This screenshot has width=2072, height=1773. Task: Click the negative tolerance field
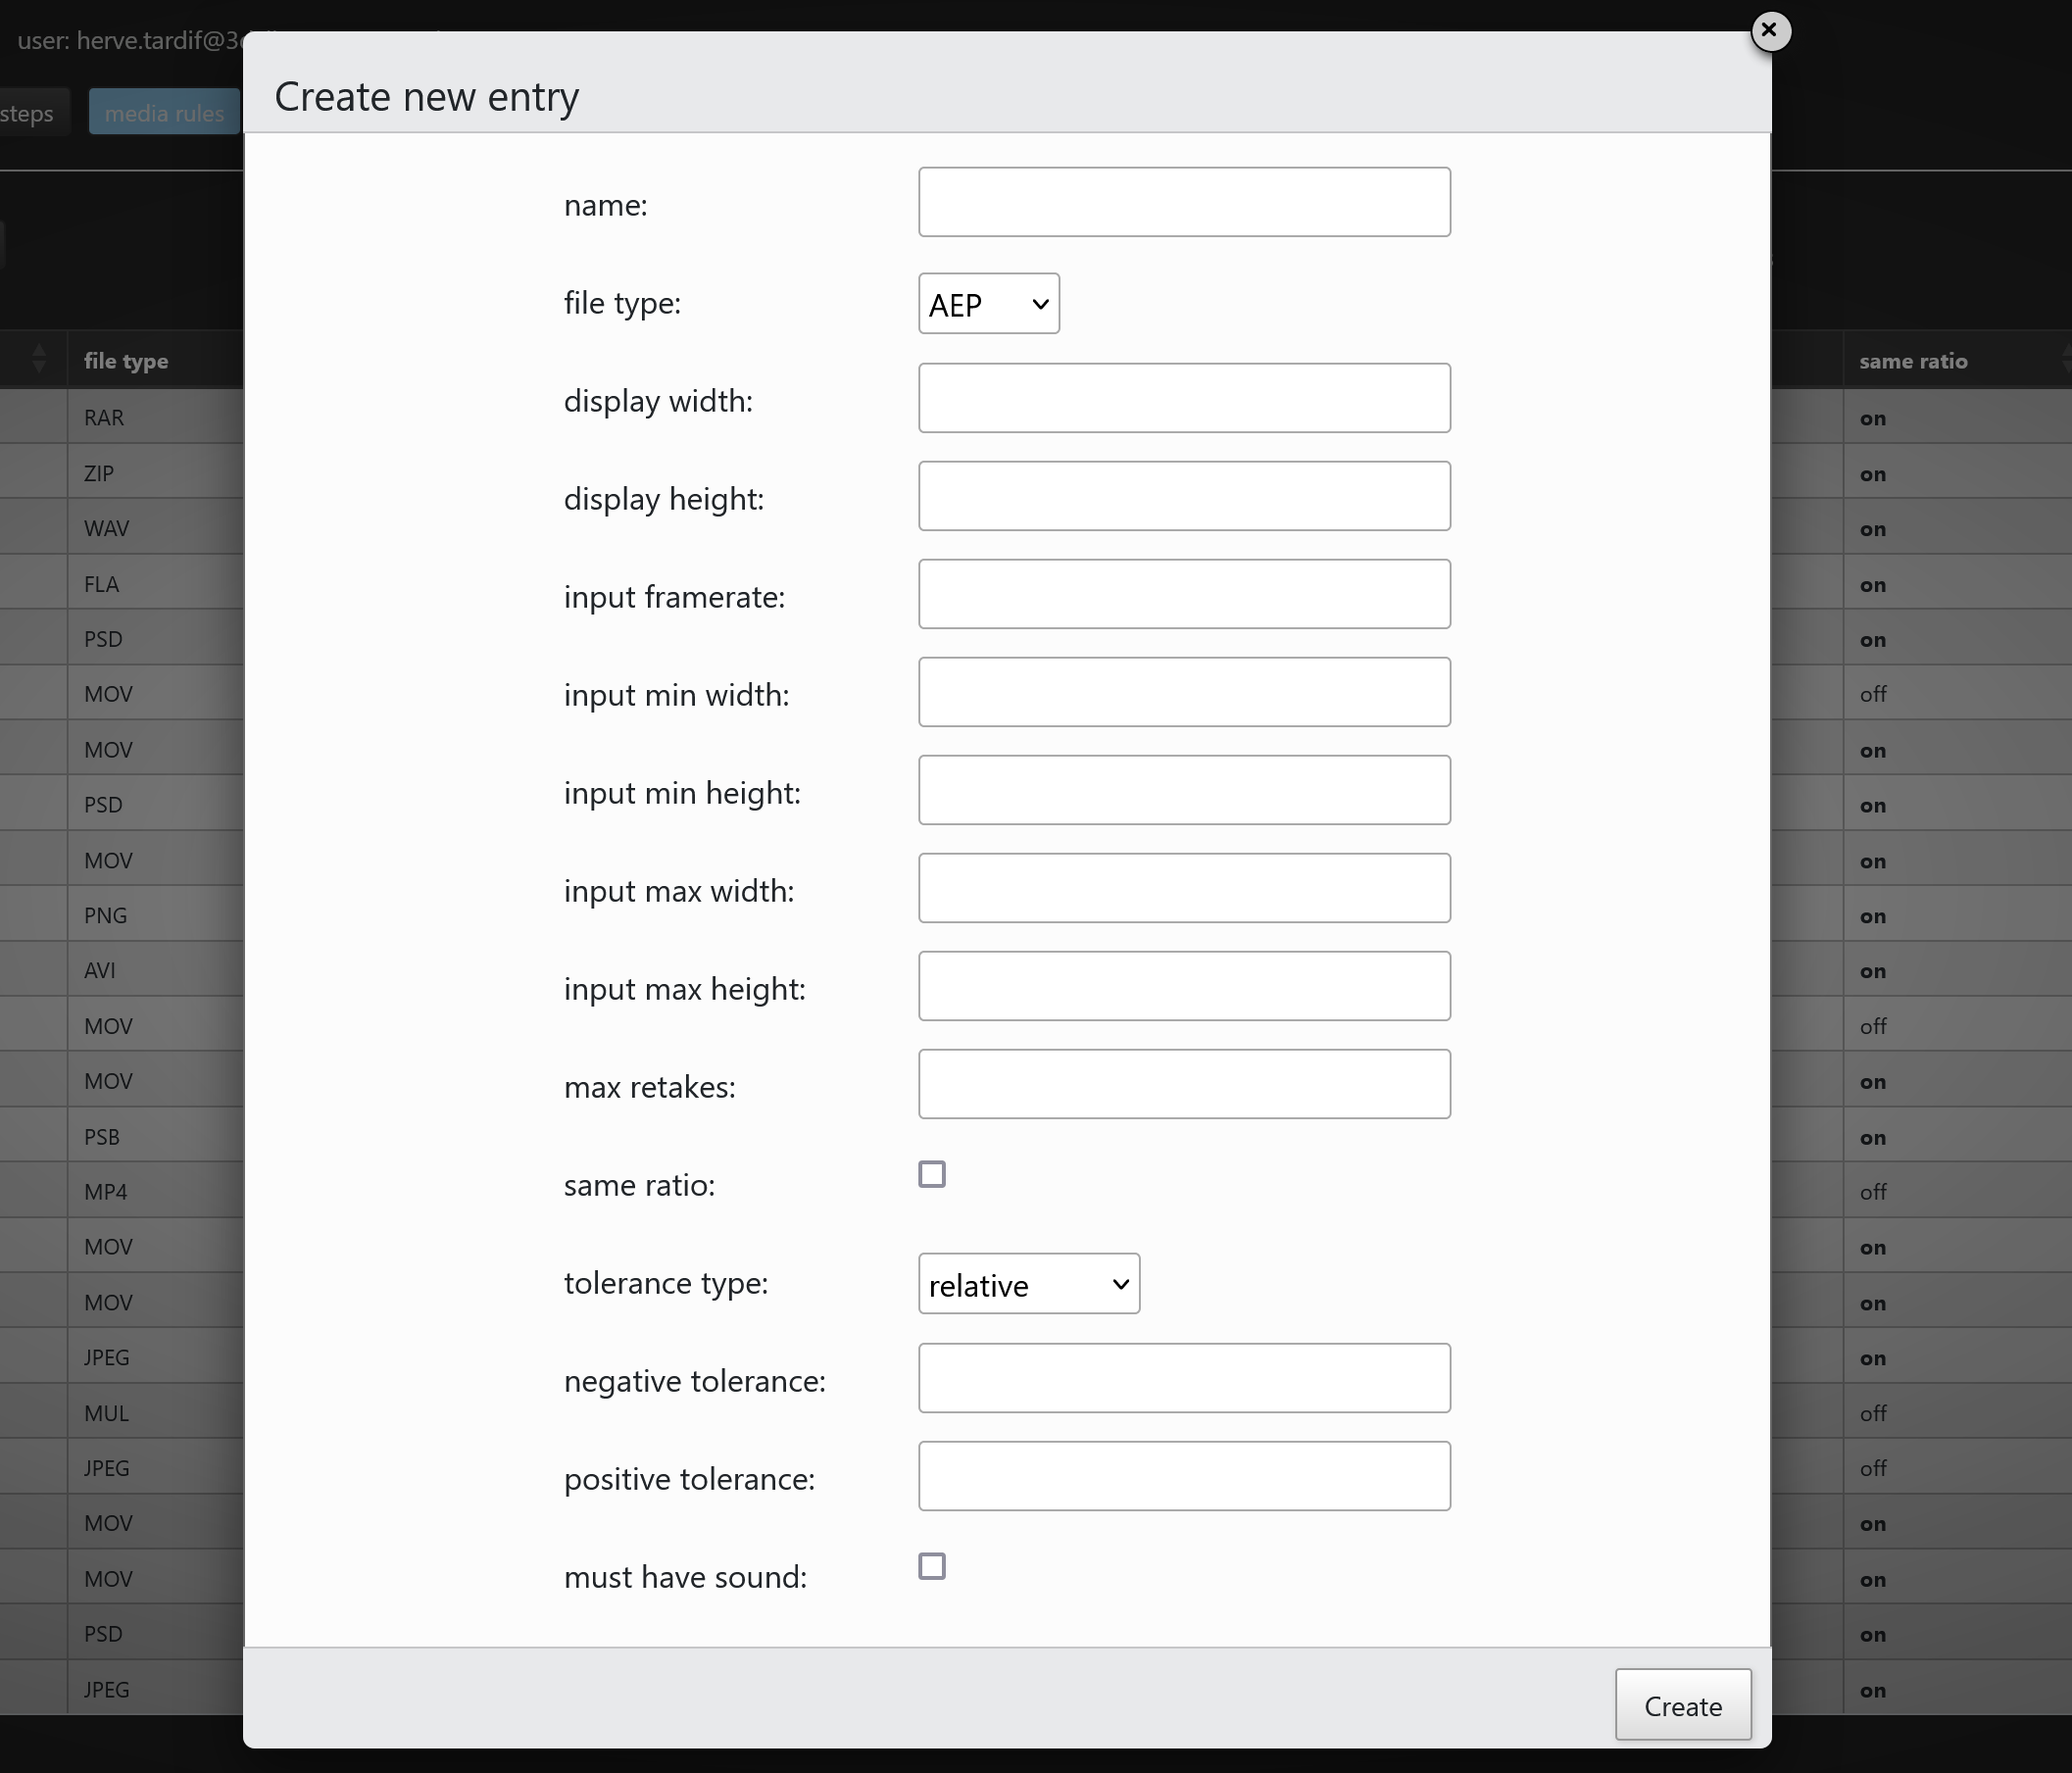[1183, 1379]
